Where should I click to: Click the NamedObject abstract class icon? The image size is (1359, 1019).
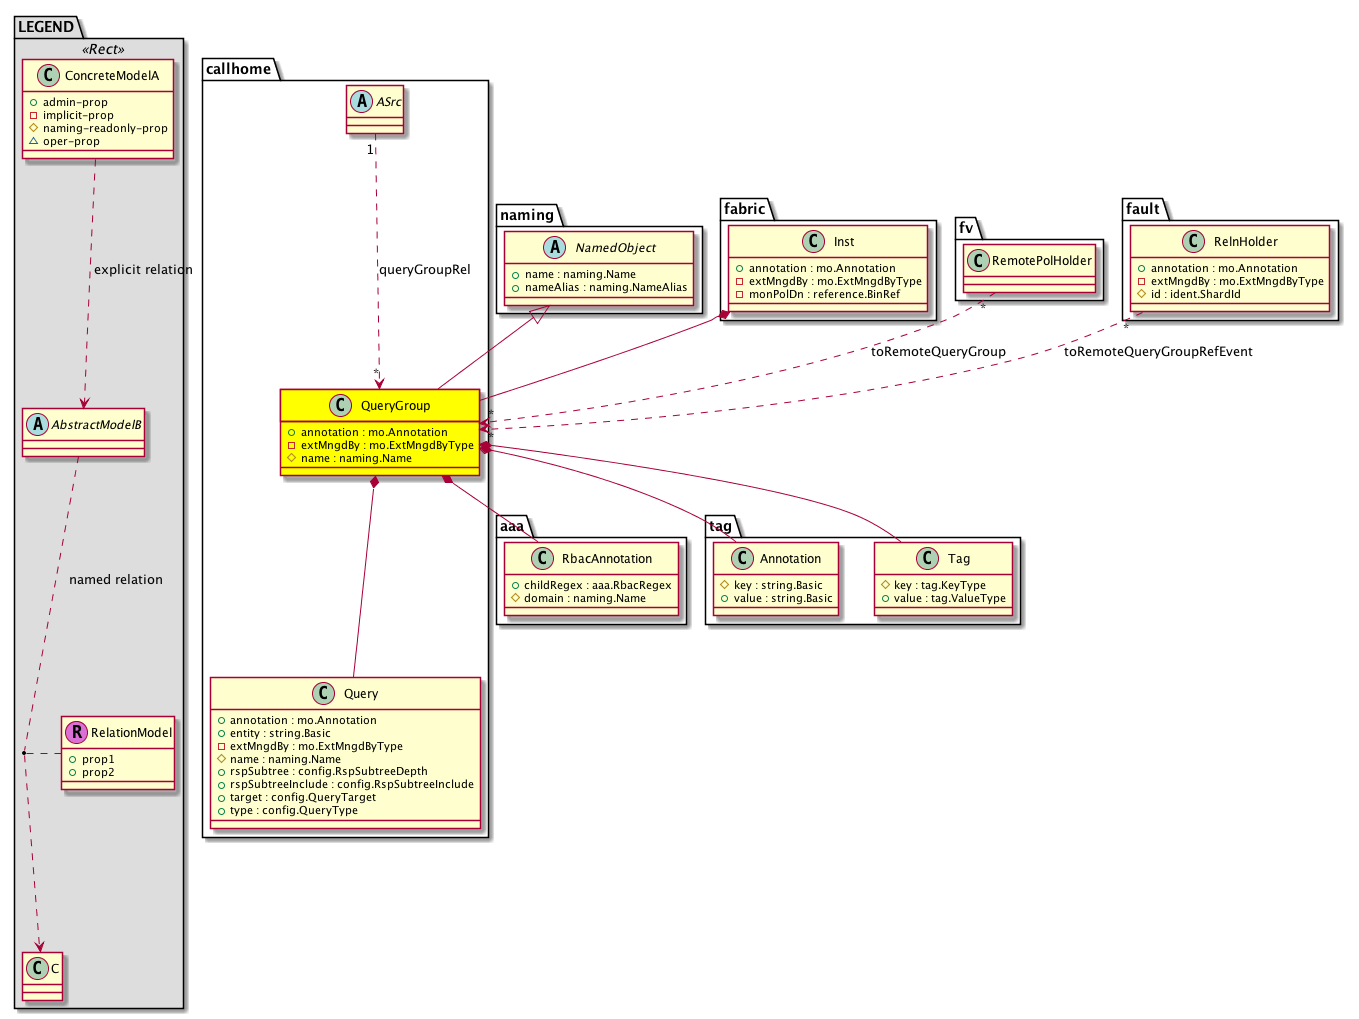point(555,247)
